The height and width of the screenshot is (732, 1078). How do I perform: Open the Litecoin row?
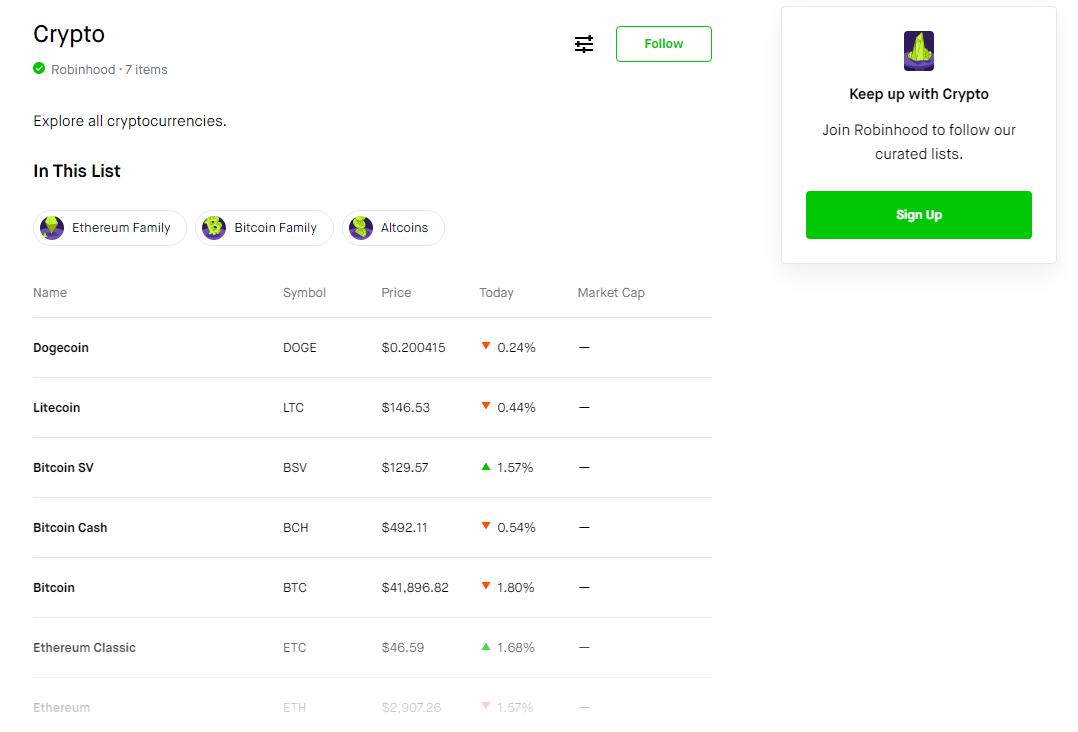point(373,408)
